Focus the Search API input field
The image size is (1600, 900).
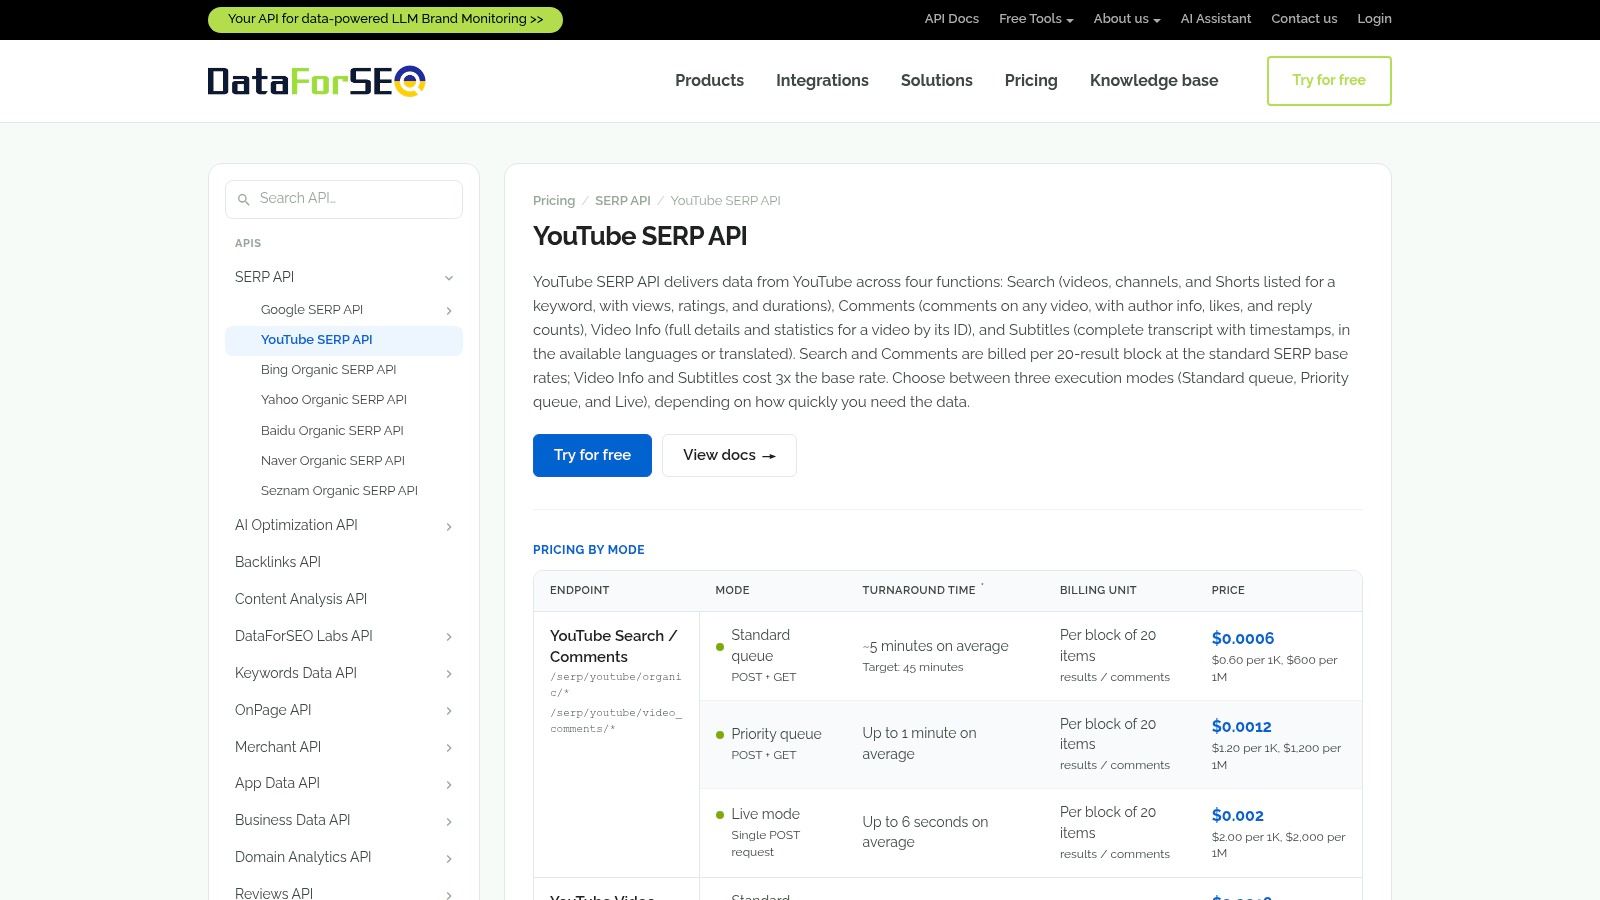click(344, 199)
